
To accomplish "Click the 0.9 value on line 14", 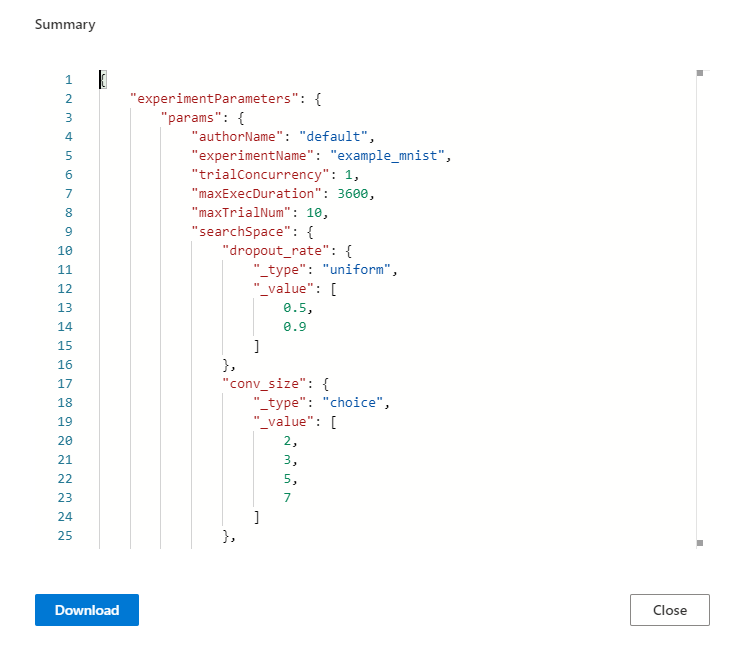I will (x=295, y=327).
